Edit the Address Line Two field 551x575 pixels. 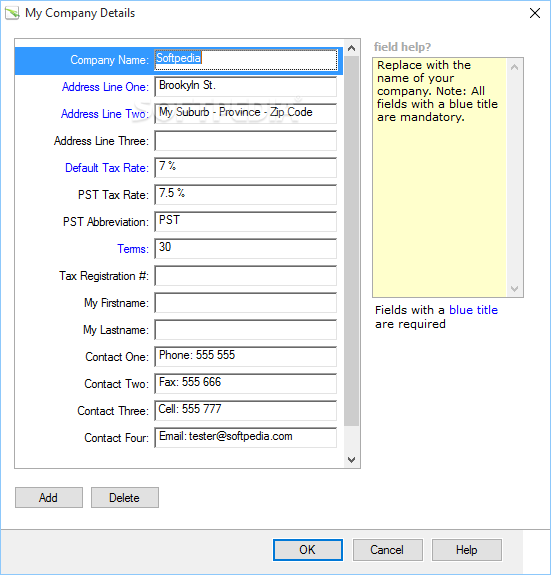246,114
